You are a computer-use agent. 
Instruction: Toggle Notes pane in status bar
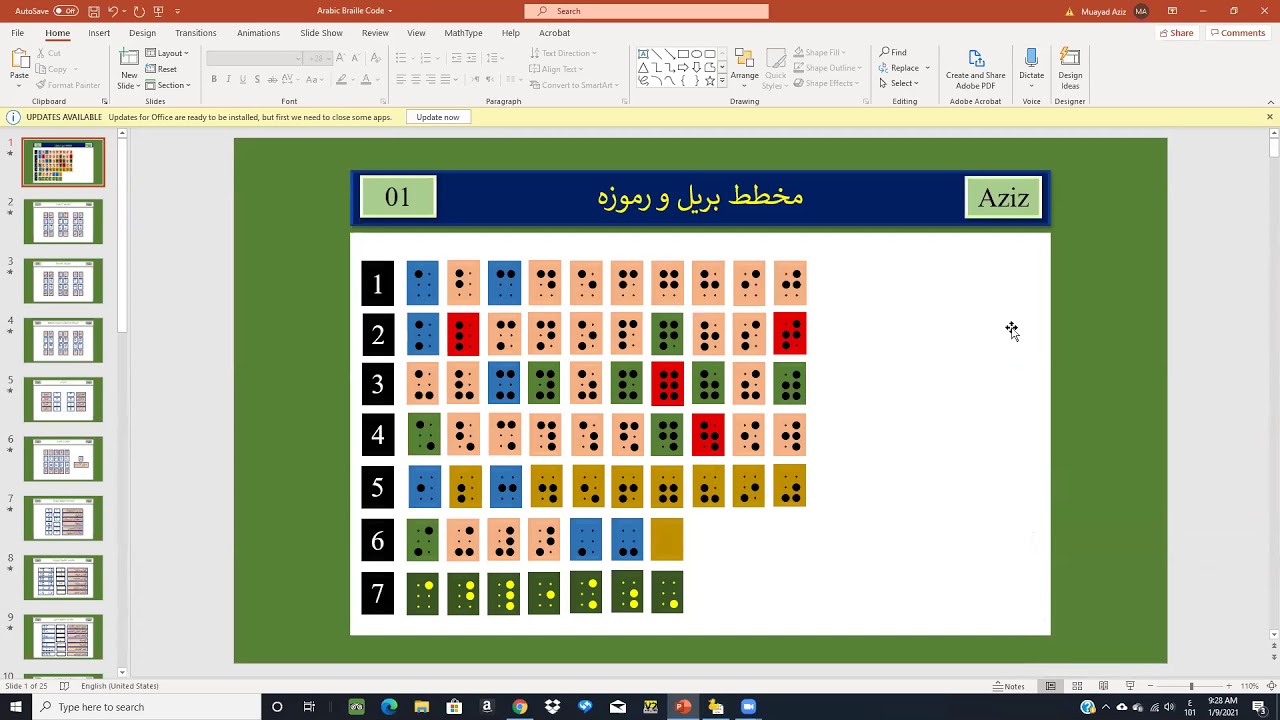(1009, 686)
